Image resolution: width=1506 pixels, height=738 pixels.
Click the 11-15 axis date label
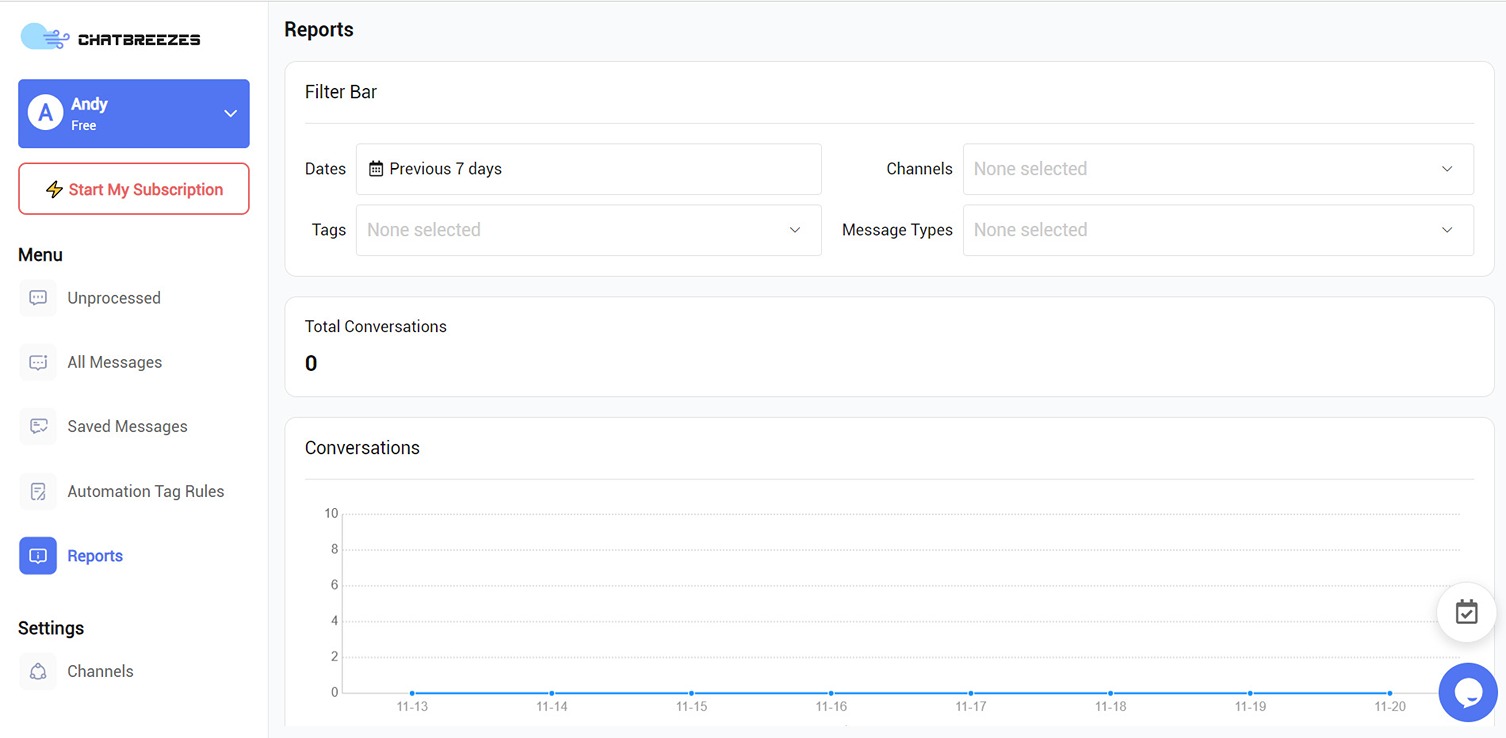click(691, 707)
